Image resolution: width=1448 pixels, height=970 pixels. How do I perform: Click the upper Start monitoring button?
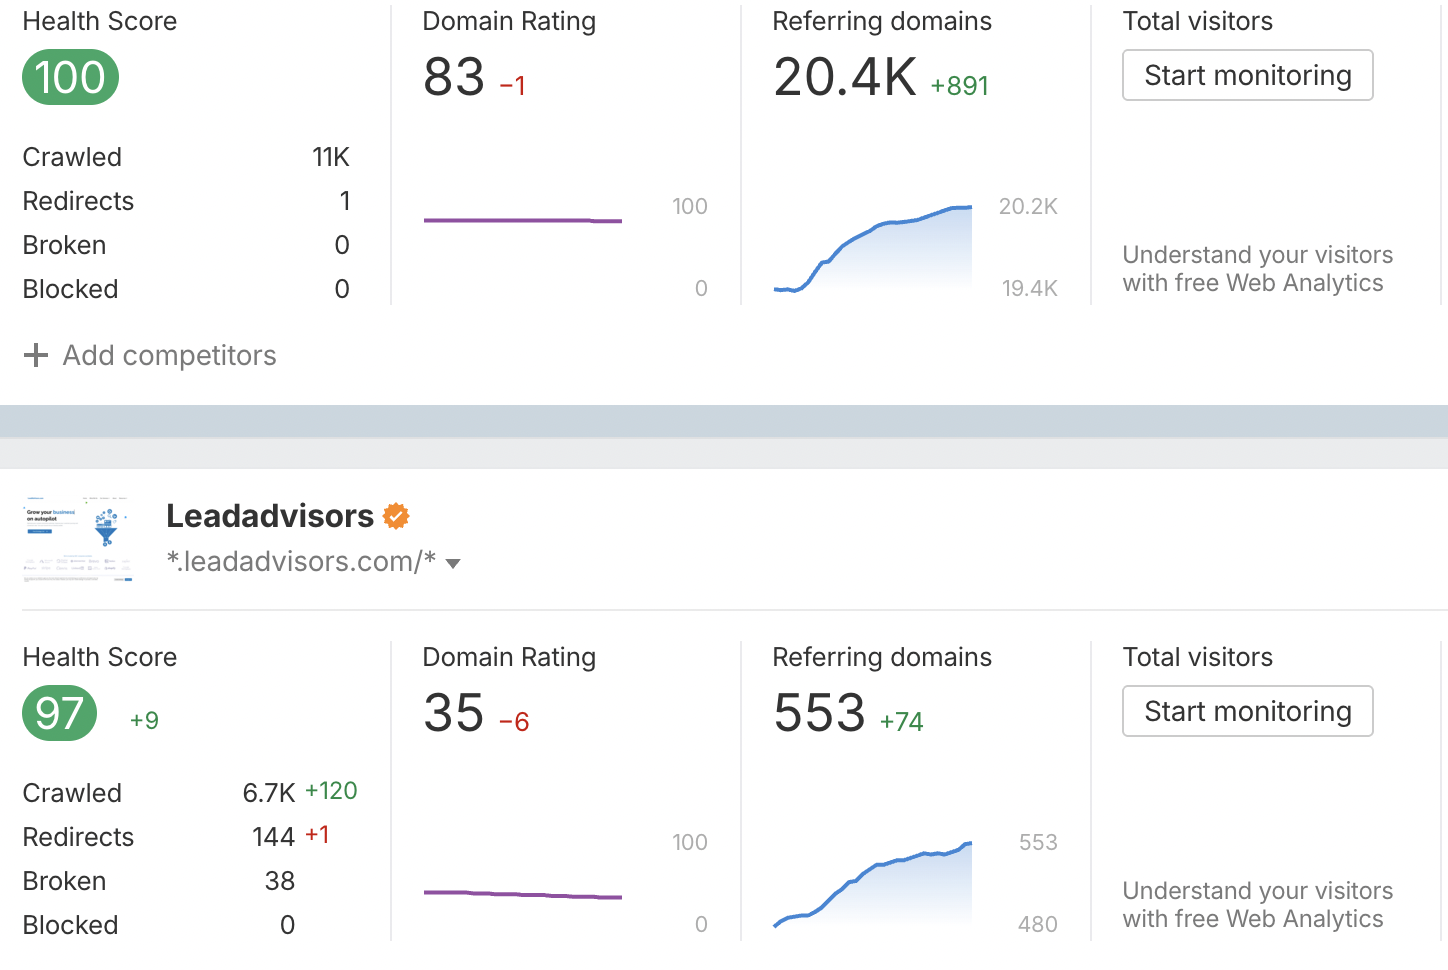(1247, 76)
